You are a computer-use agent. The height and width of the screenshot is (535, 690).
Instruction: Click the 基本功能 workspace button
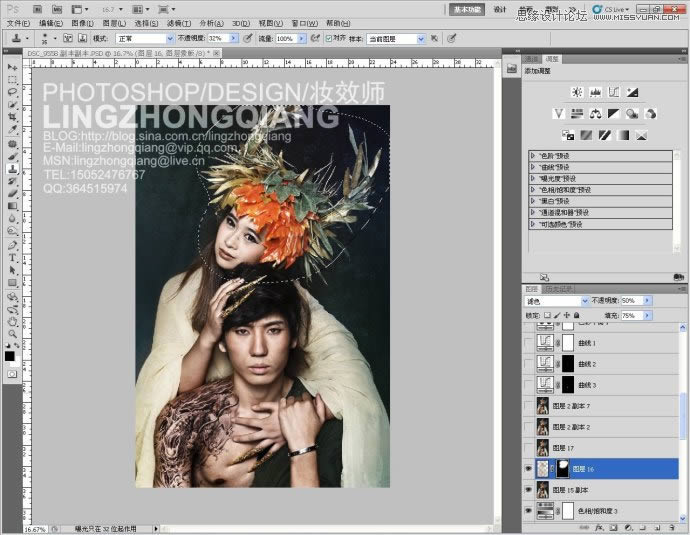(466, 10)
